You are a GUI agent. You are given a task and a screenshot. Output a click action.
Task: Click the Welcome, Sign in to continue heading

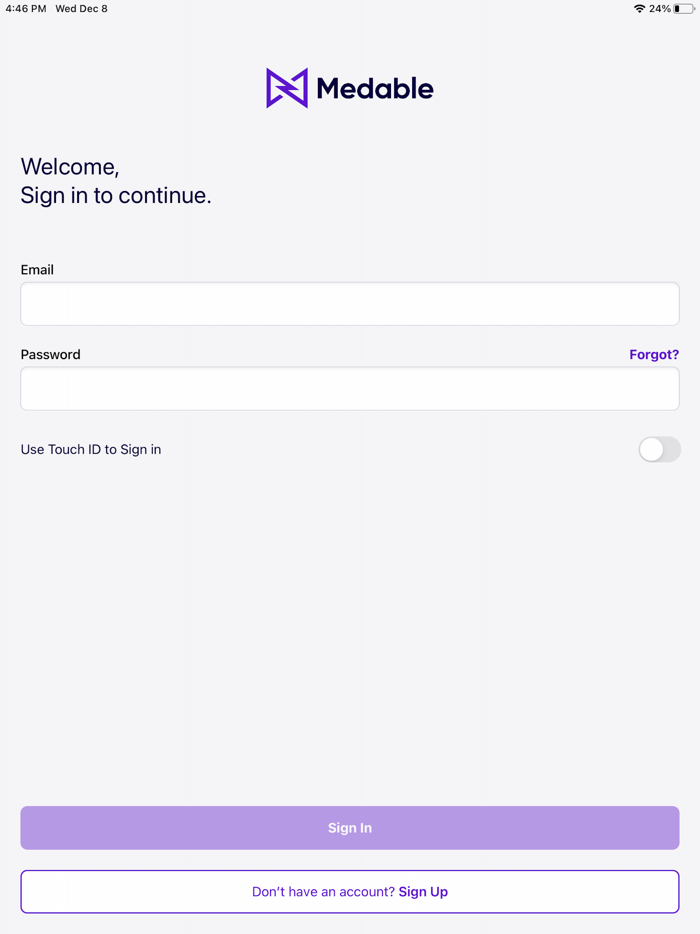(x=115, y=181)
